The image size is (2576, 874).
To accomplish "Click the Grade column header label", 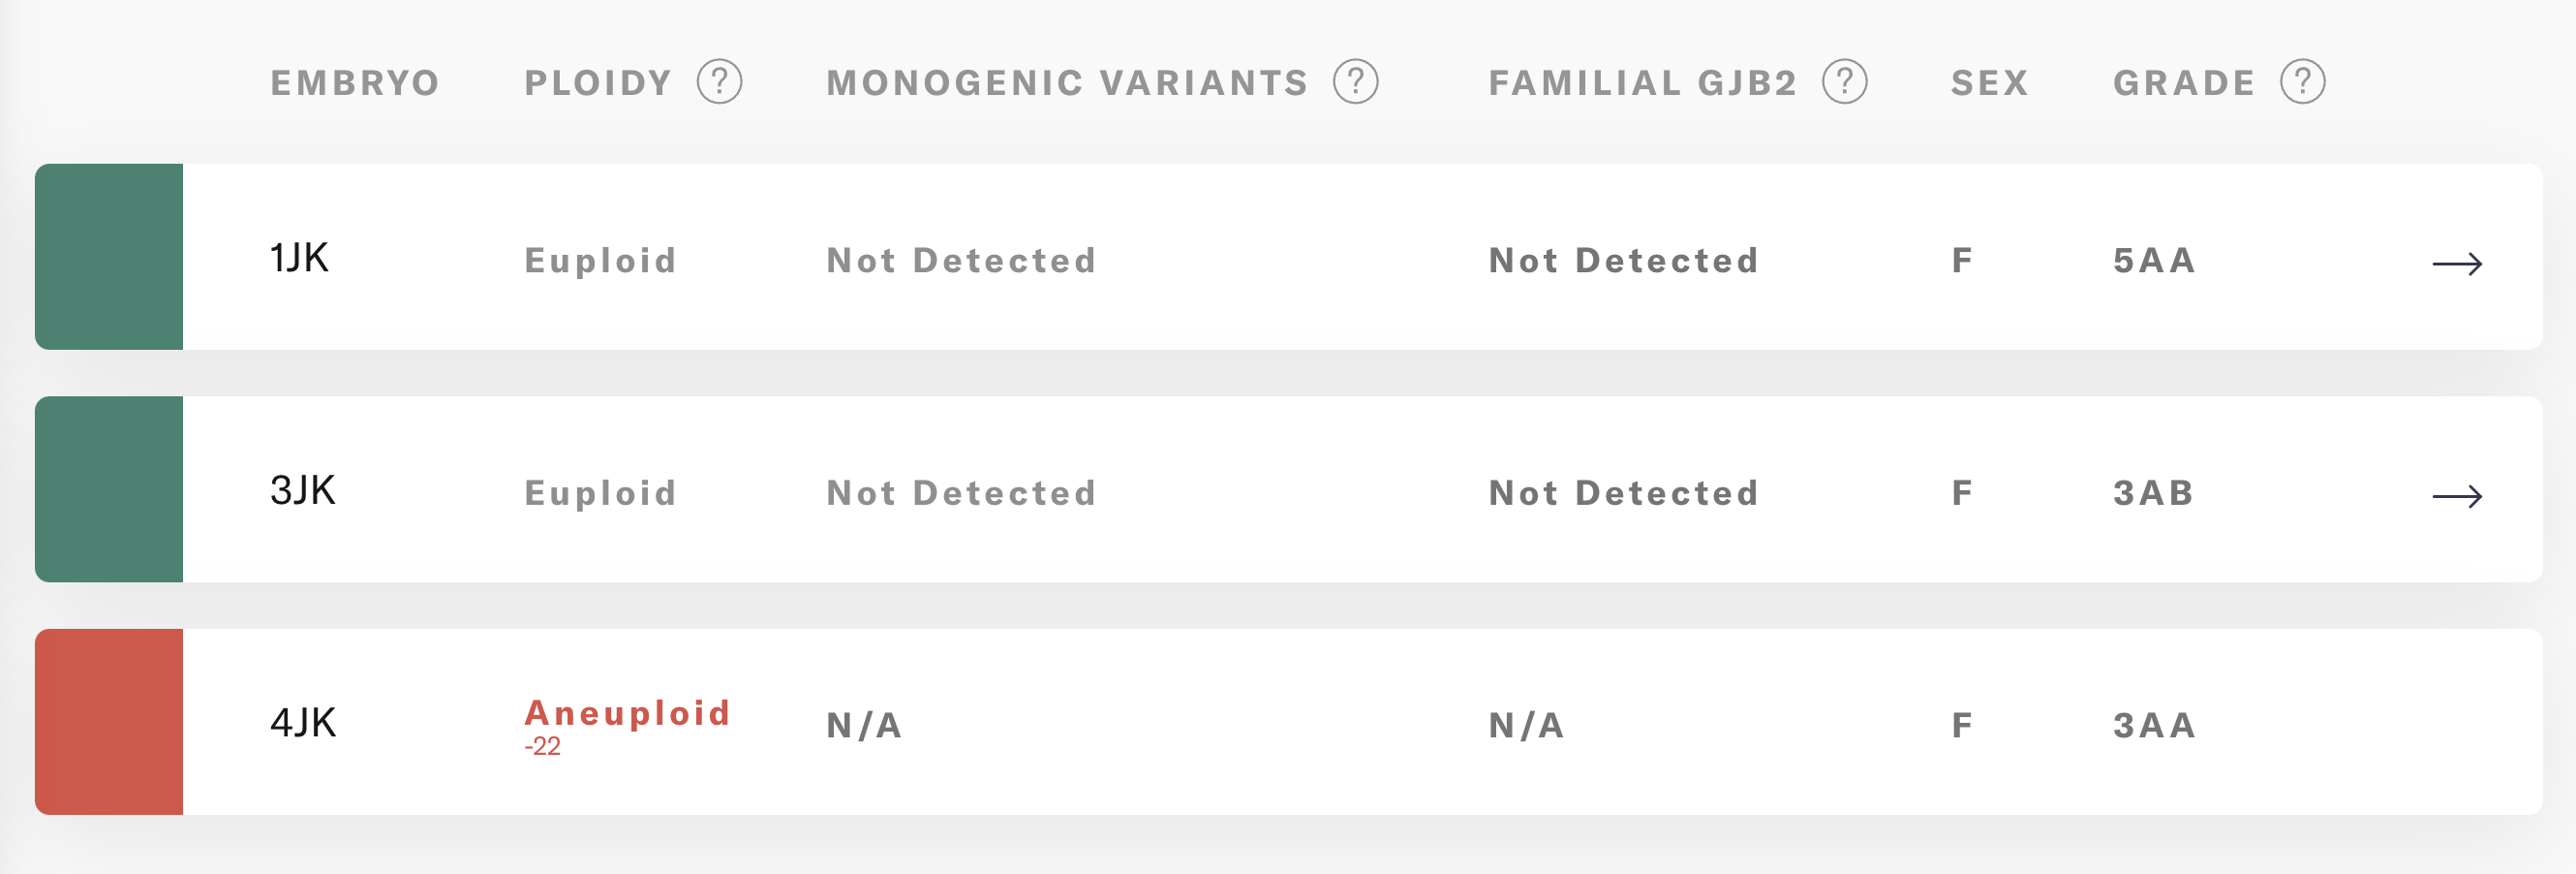I will tap(2184, 83).
